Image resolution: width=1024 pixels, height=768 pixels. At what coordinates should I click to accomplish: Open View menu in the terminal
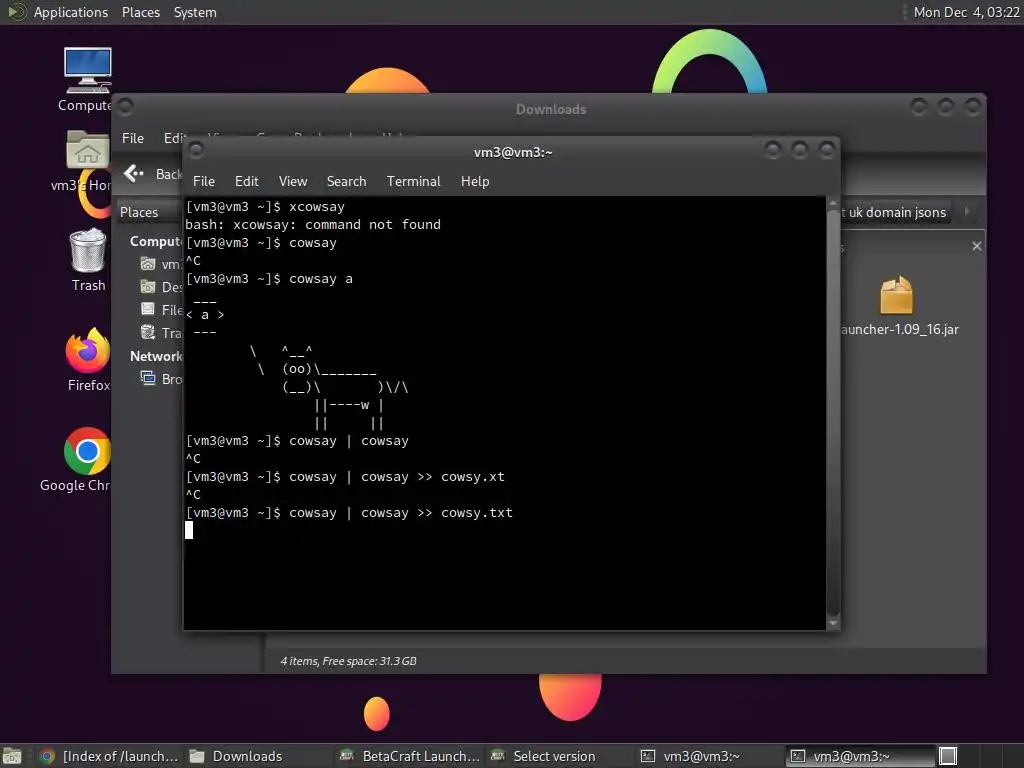coord(293,182)
